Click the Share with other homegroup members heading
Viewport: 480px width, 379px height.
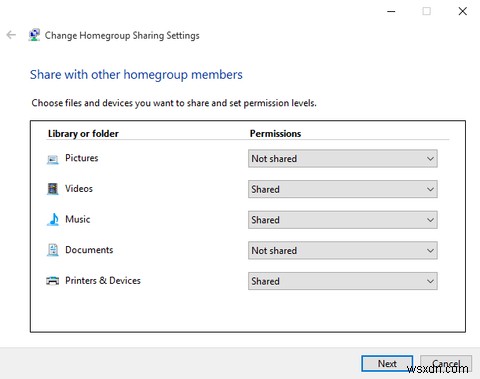136,75
